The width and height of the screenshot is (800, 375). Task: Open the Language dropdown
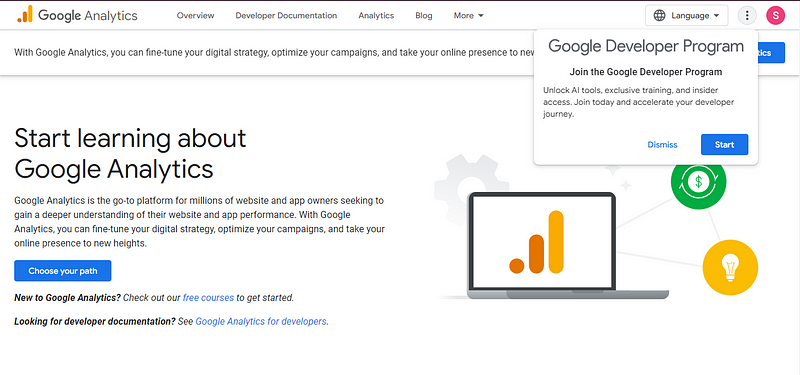pyautogui.click(x=686, y=16)
